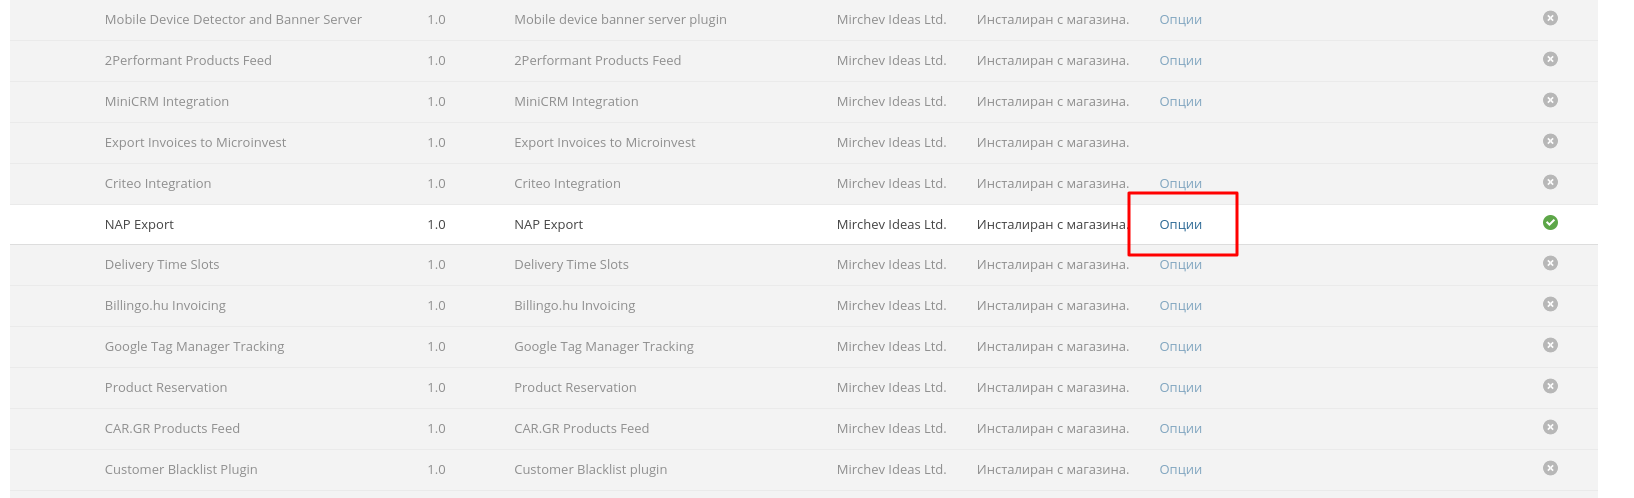Click status icon in Delivery Time Slots row
The height and width of the screenshot is (498, 1634).
coord(1550,263)
